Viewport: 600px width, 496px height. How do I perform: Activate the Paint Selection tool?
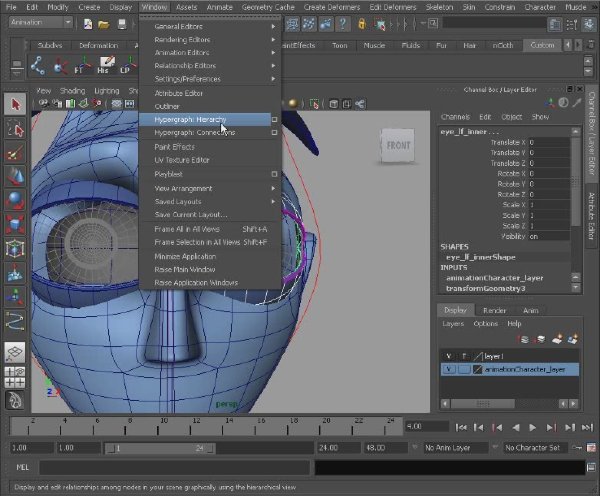click(15, 153)
